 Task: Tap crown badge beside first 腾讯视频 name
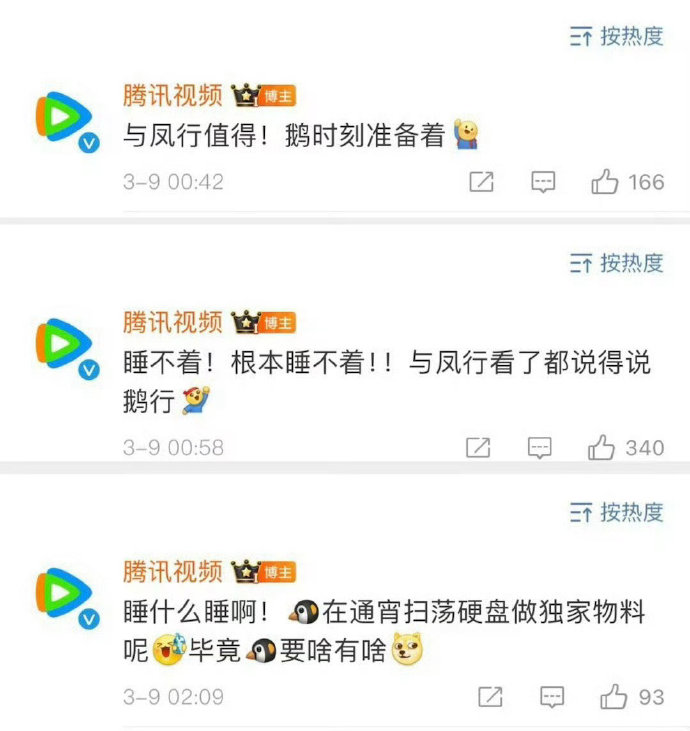[245, 95]
